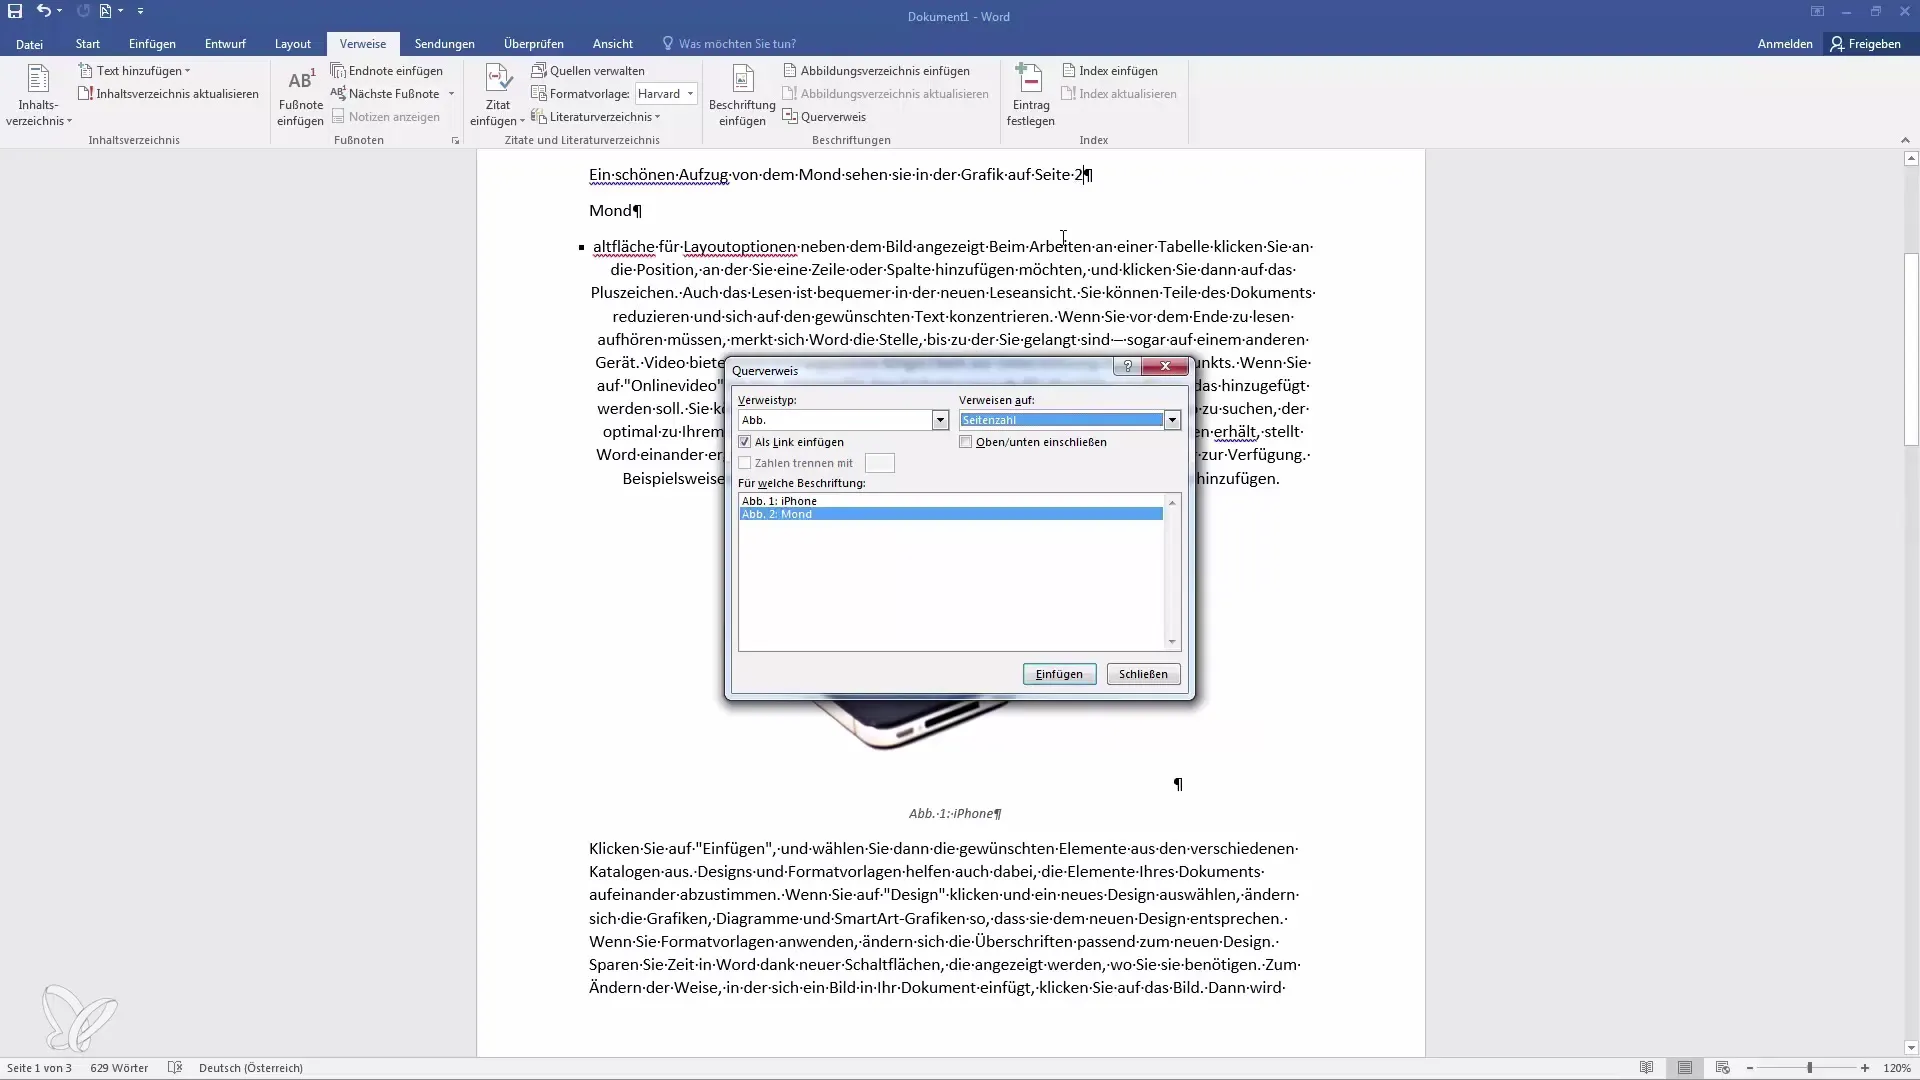This screenshot has height=1080, width=1920.
Task: Click Freigeben share button
Action: pos(1866,44)
